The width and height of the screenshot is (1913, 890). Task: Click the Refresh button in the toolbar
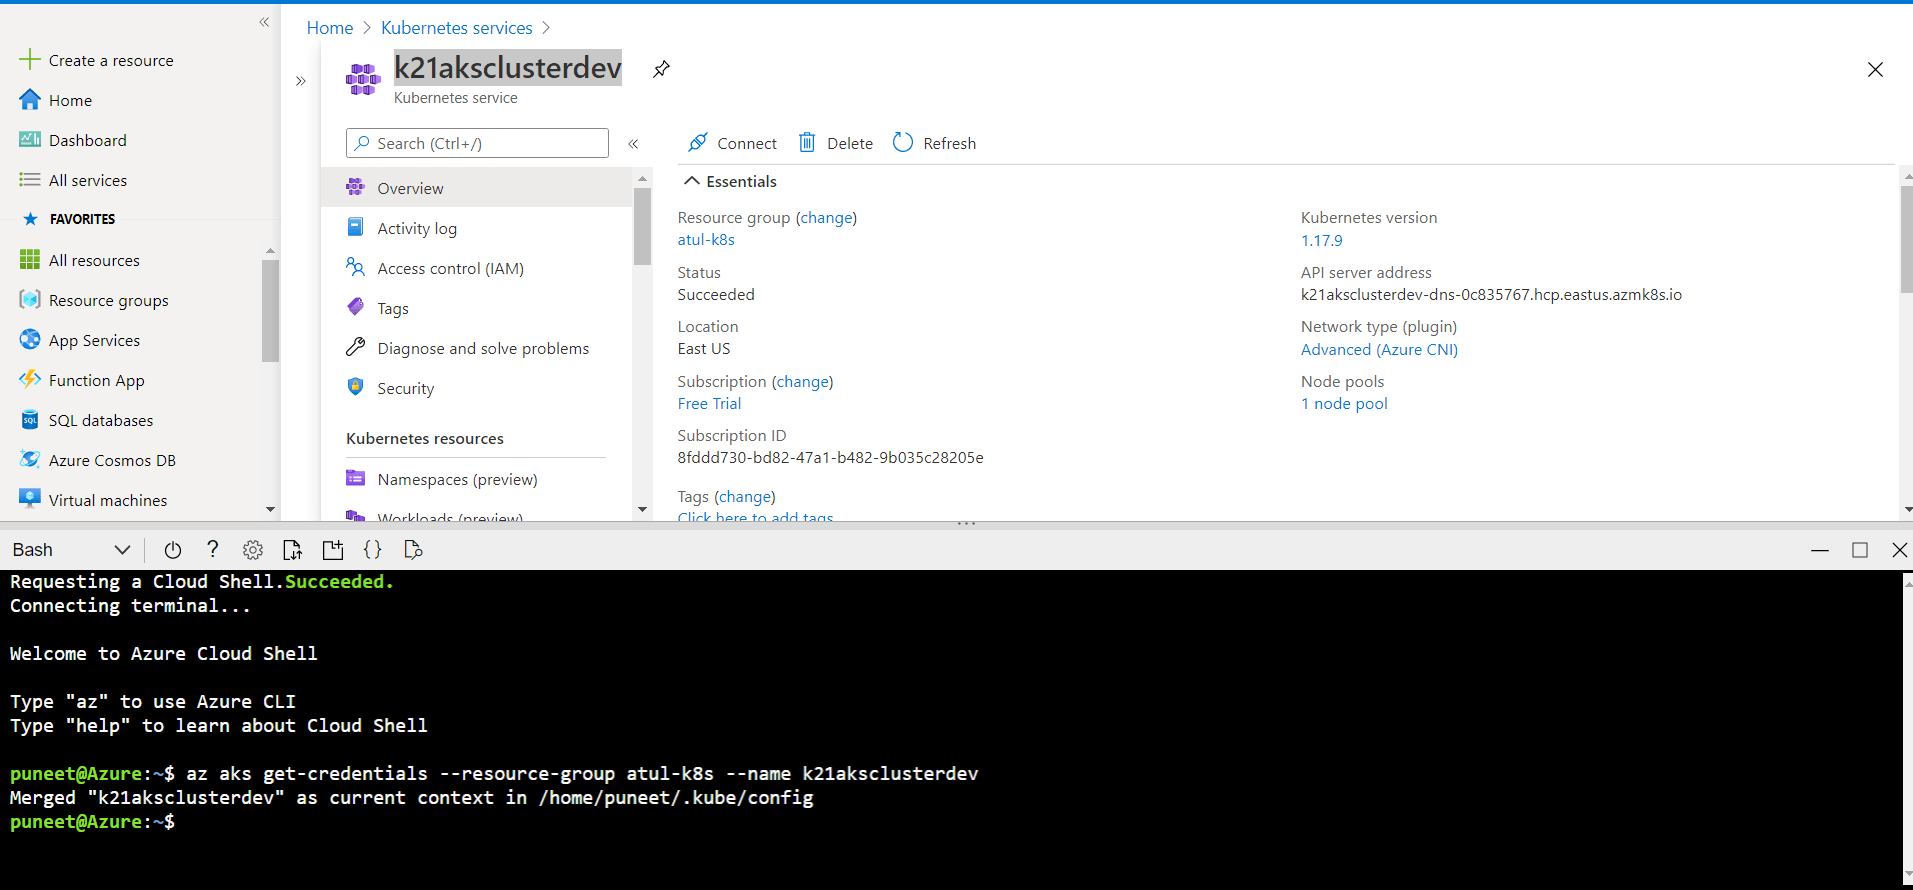click(x=934, y=143)
